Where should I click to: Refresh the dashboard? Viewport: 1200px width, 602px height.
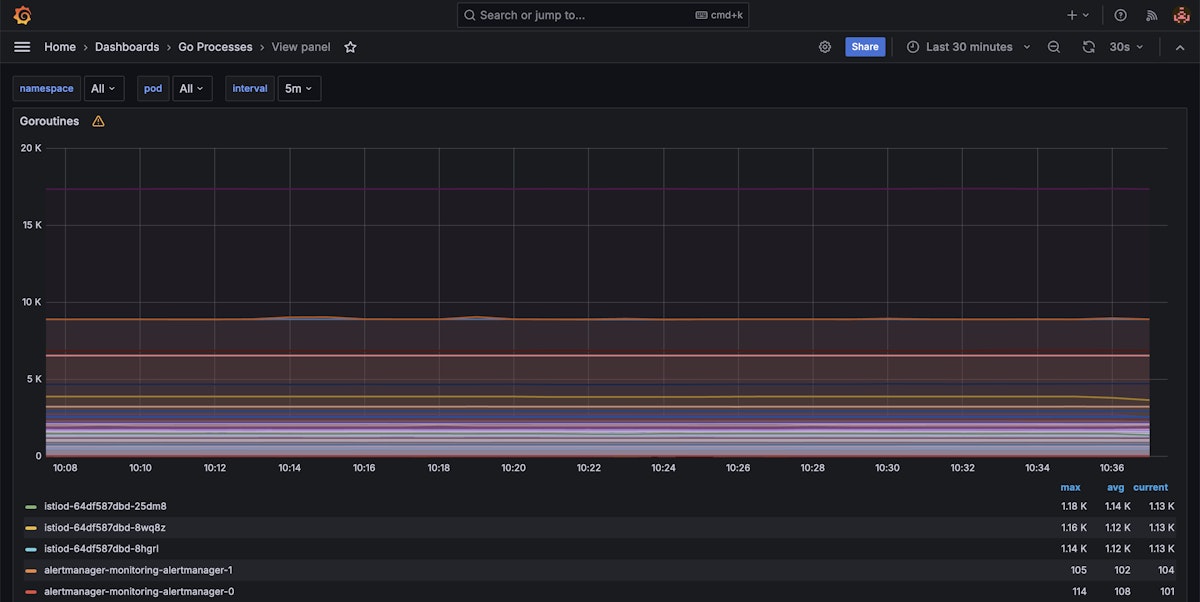[1089, 47]
